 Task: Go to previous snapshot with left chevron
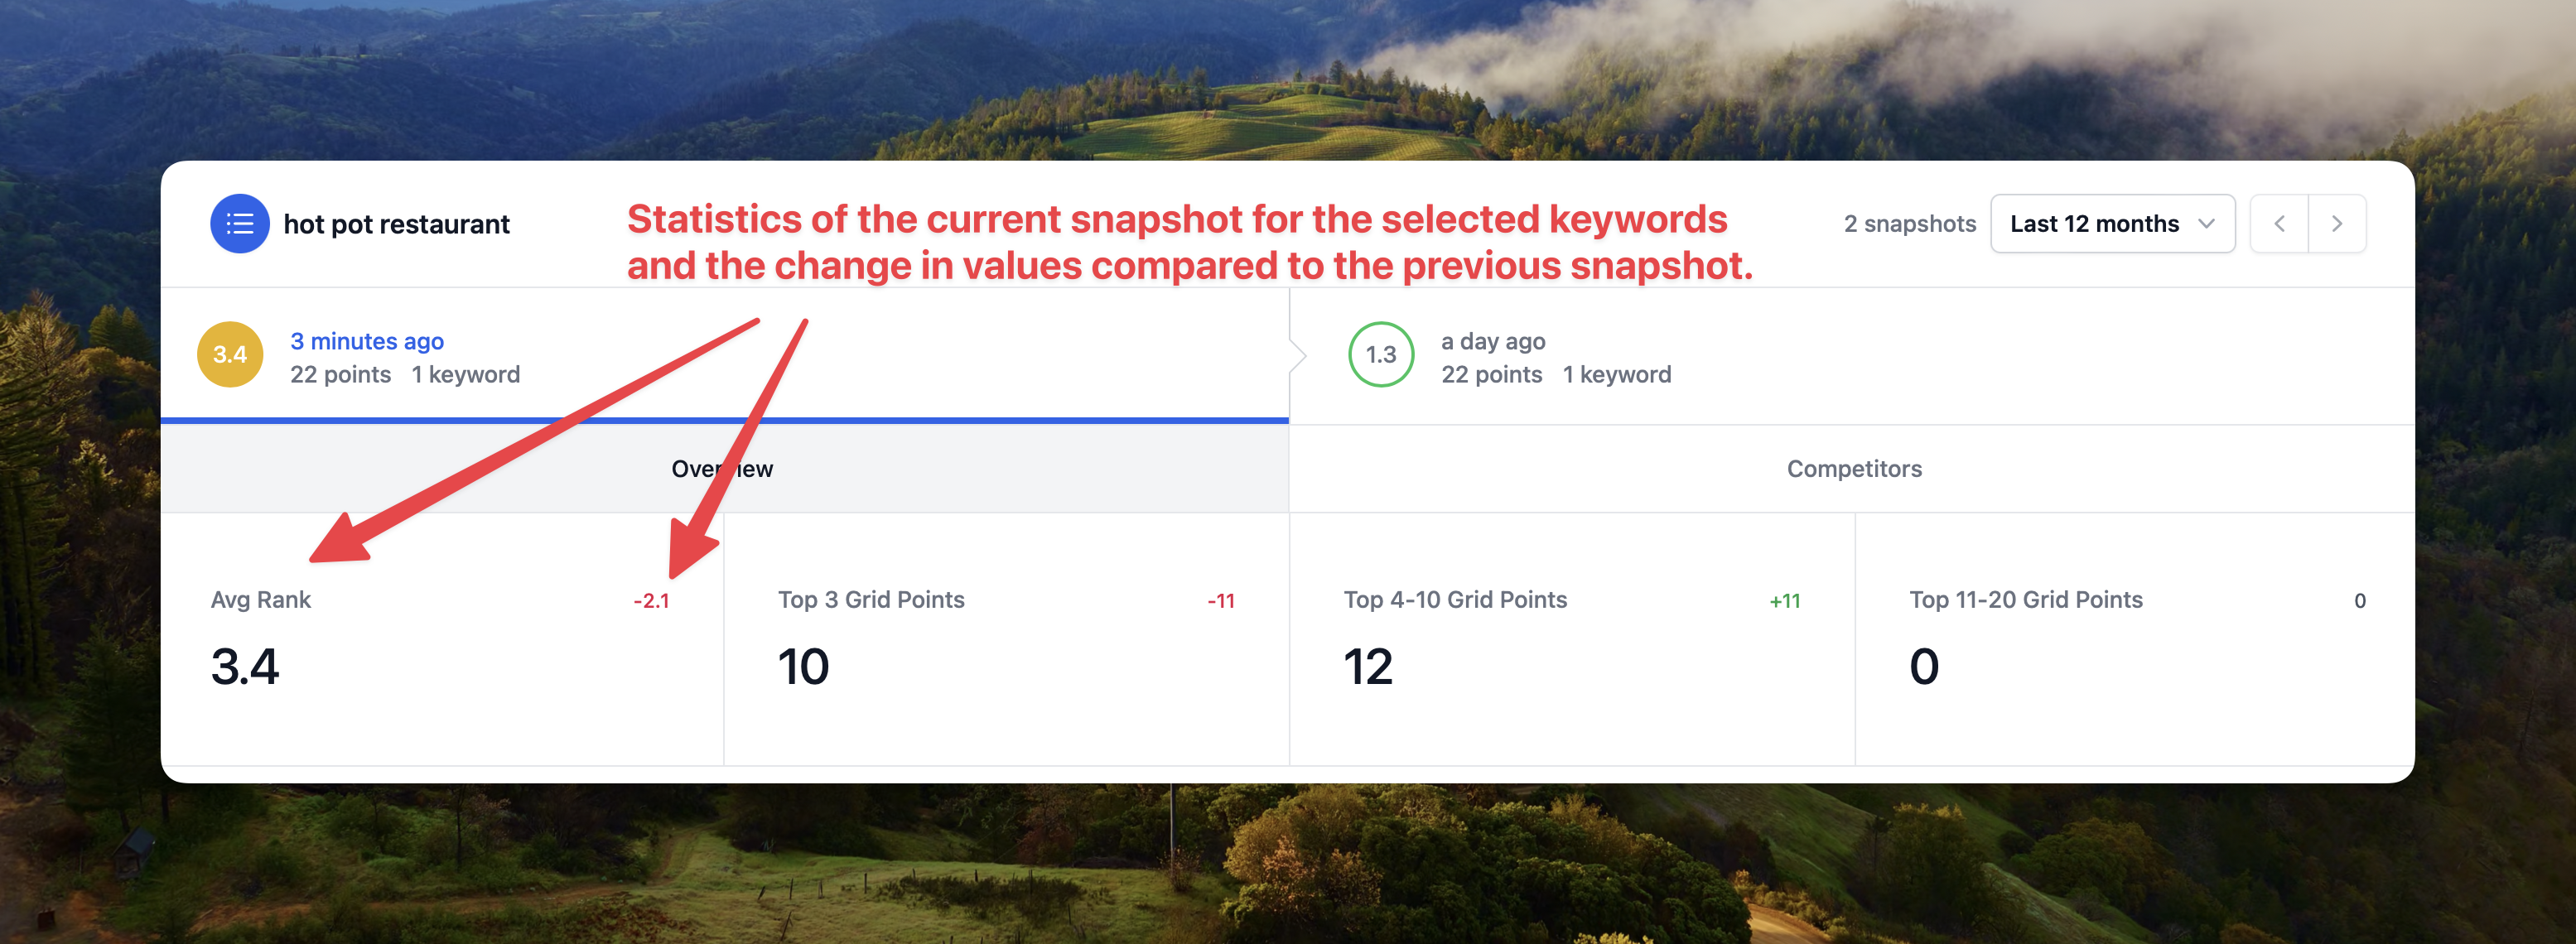coord(2279,224)
